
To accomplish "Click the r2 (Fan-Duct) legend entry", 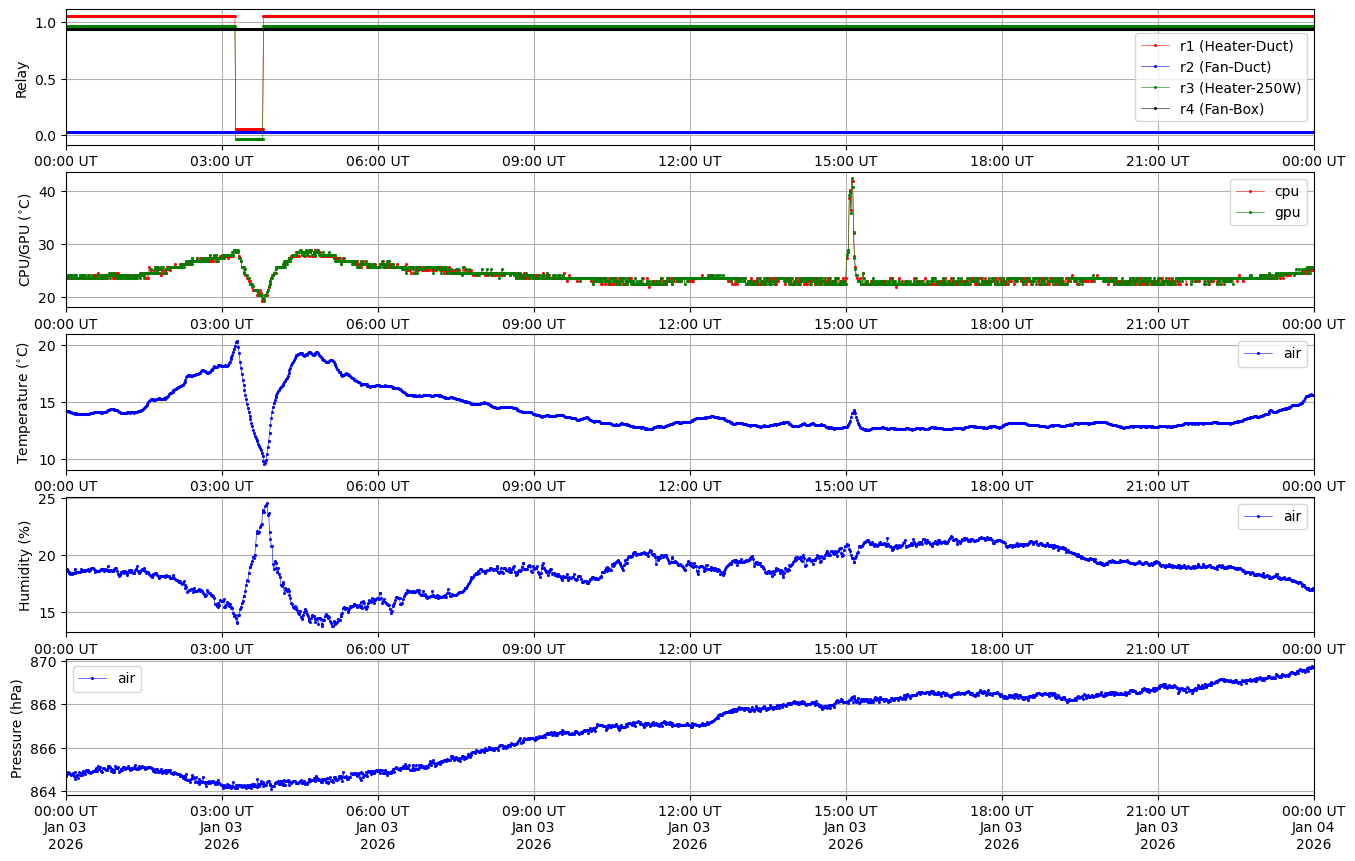I will coord(1225,67).
